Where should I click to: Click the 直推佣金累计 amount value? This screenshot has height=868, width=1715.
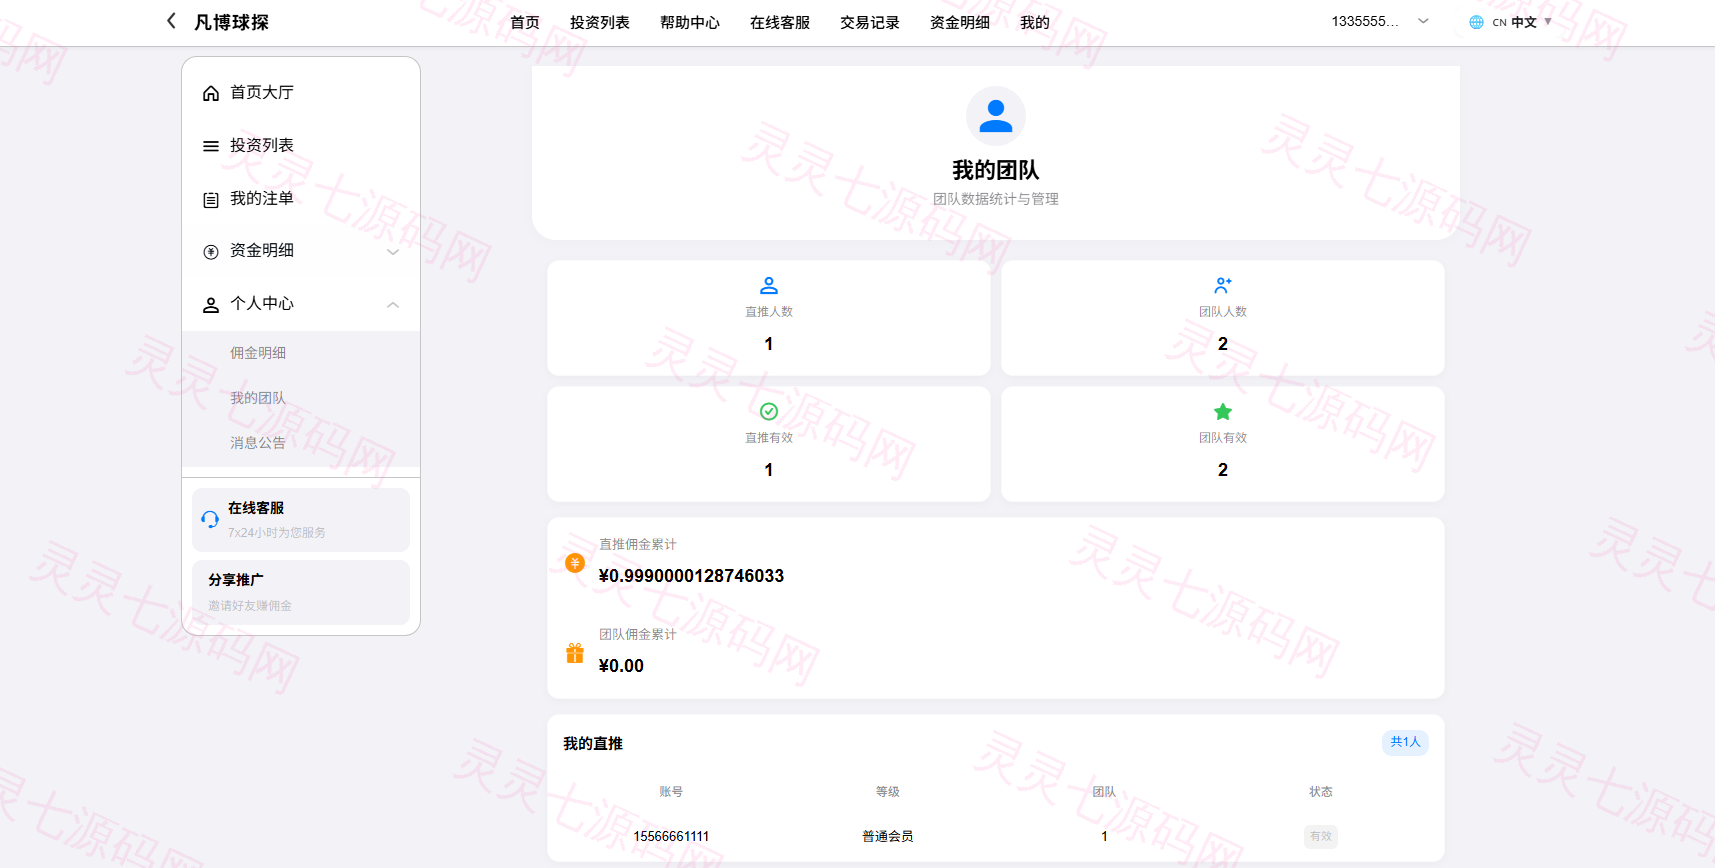691,576
